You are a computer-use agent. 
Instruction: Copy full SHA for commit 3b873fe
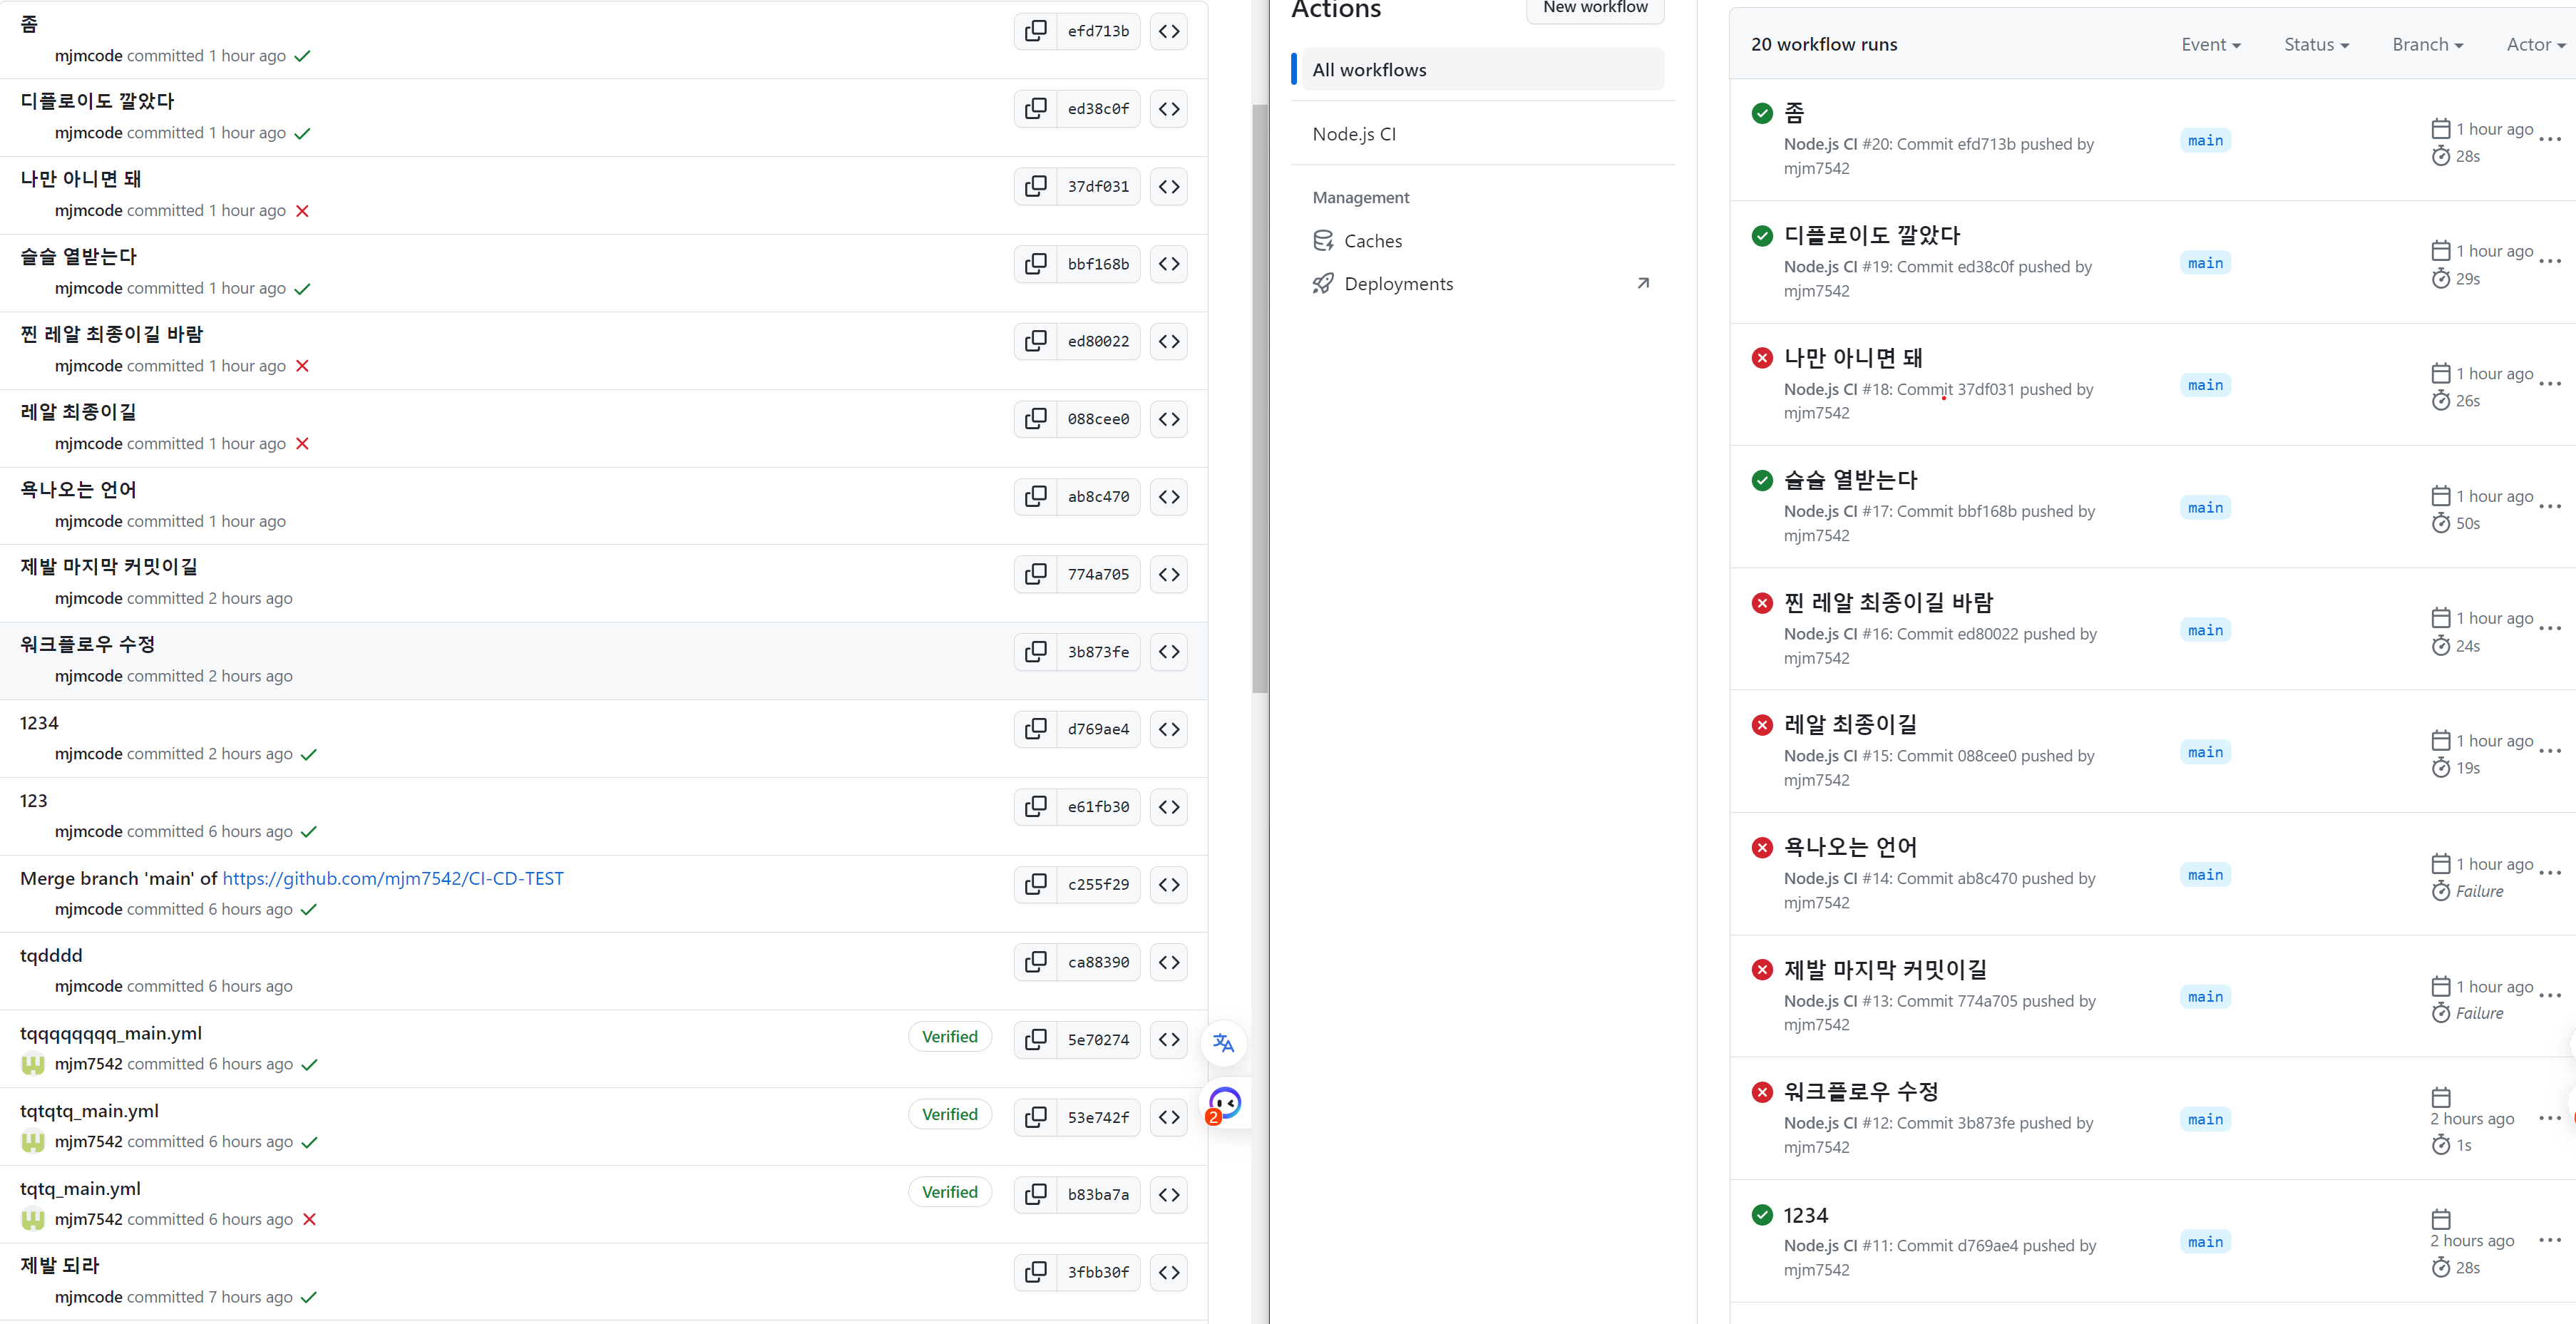(x=1036, y=652)
